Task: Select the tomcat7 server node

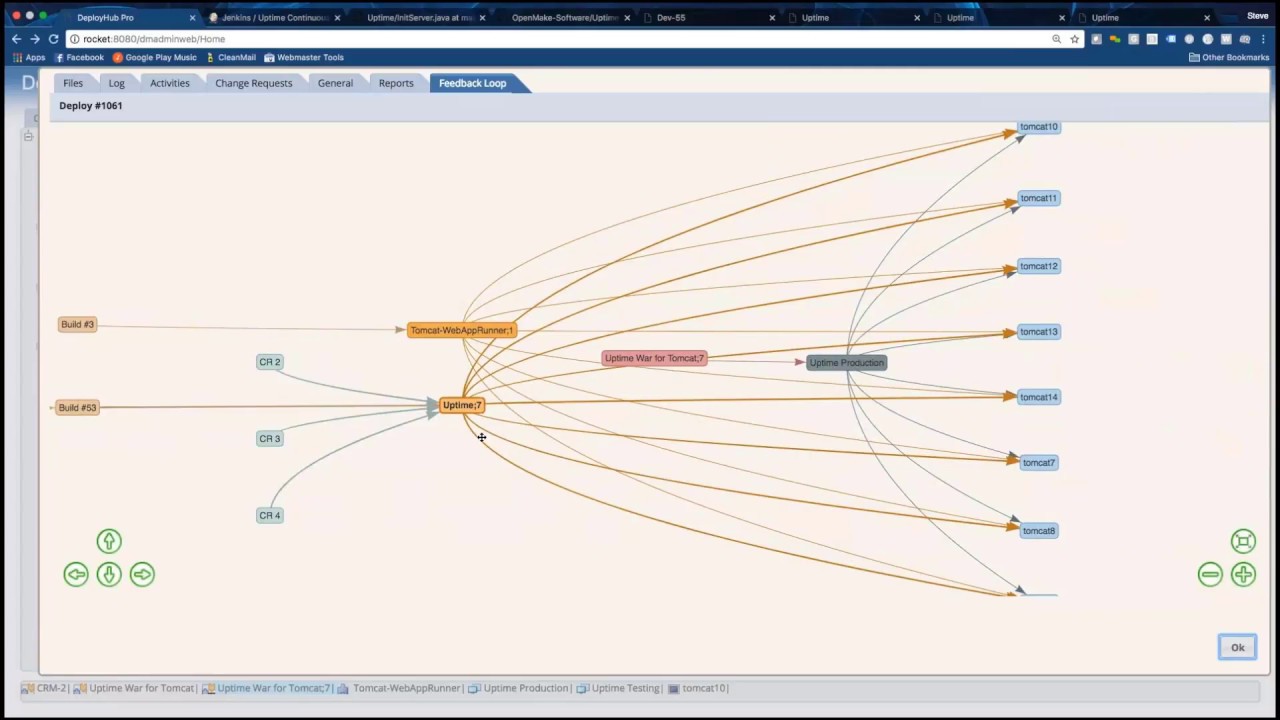Action: pyautogui.click(x=1039, y=462)
